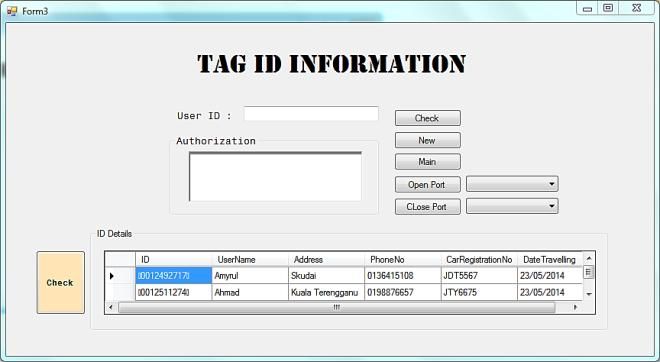Click the date cell in the Ahmad row
The image size is (660, 362).
(x=550, y=292)
